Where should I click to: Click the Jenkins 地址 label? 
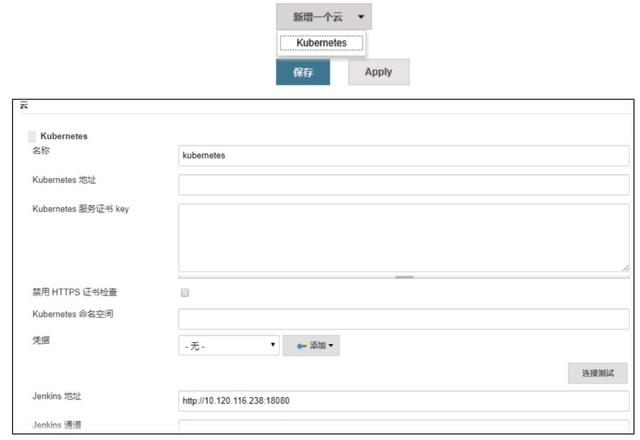coord(57,396)
